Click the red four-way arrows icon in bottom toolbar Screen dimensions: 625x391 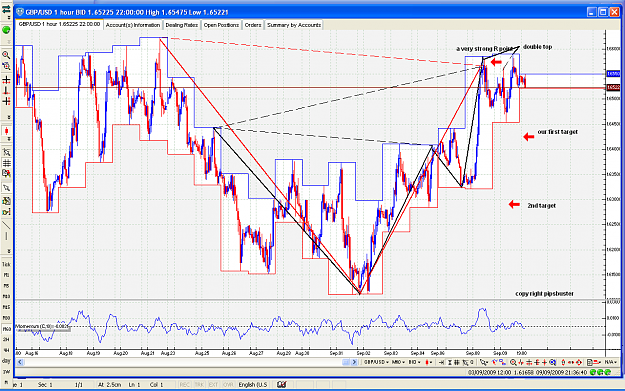coord(579,362)
